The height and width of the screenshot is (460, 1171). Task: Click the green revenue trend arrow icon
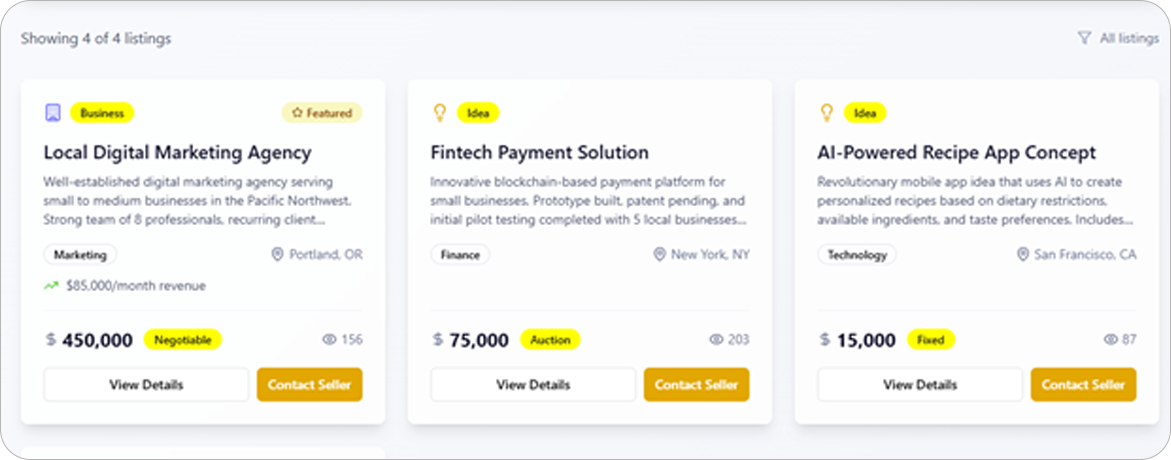pos(51,286)
